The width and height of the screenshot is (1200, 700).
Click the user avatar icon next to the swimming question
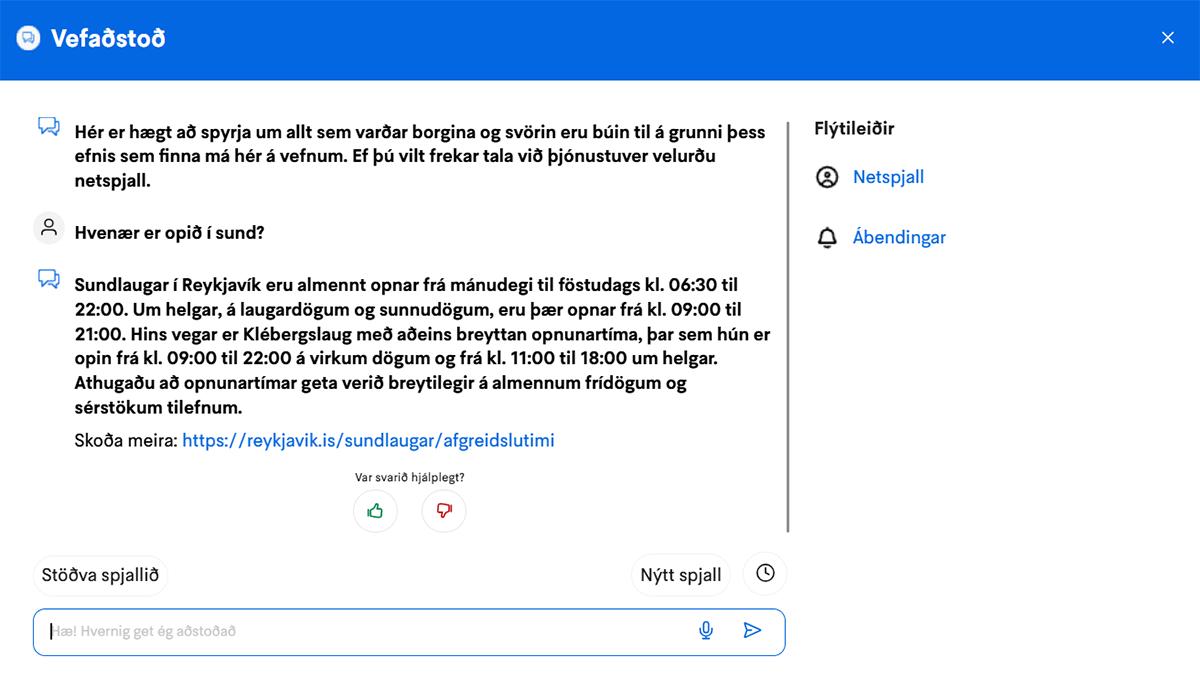coord(48,227)
